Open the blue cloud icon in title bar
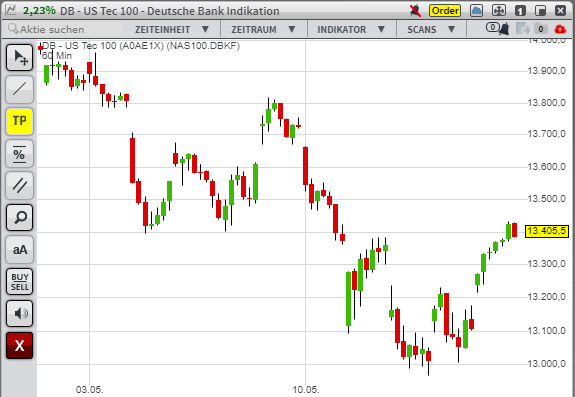 pyautogui.click(x=476, y=11)
